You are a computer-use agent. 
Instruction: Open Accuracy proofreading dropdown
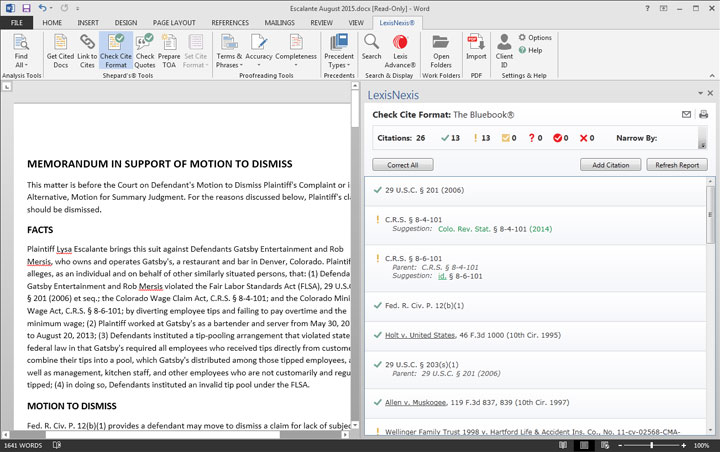[259, 51]
